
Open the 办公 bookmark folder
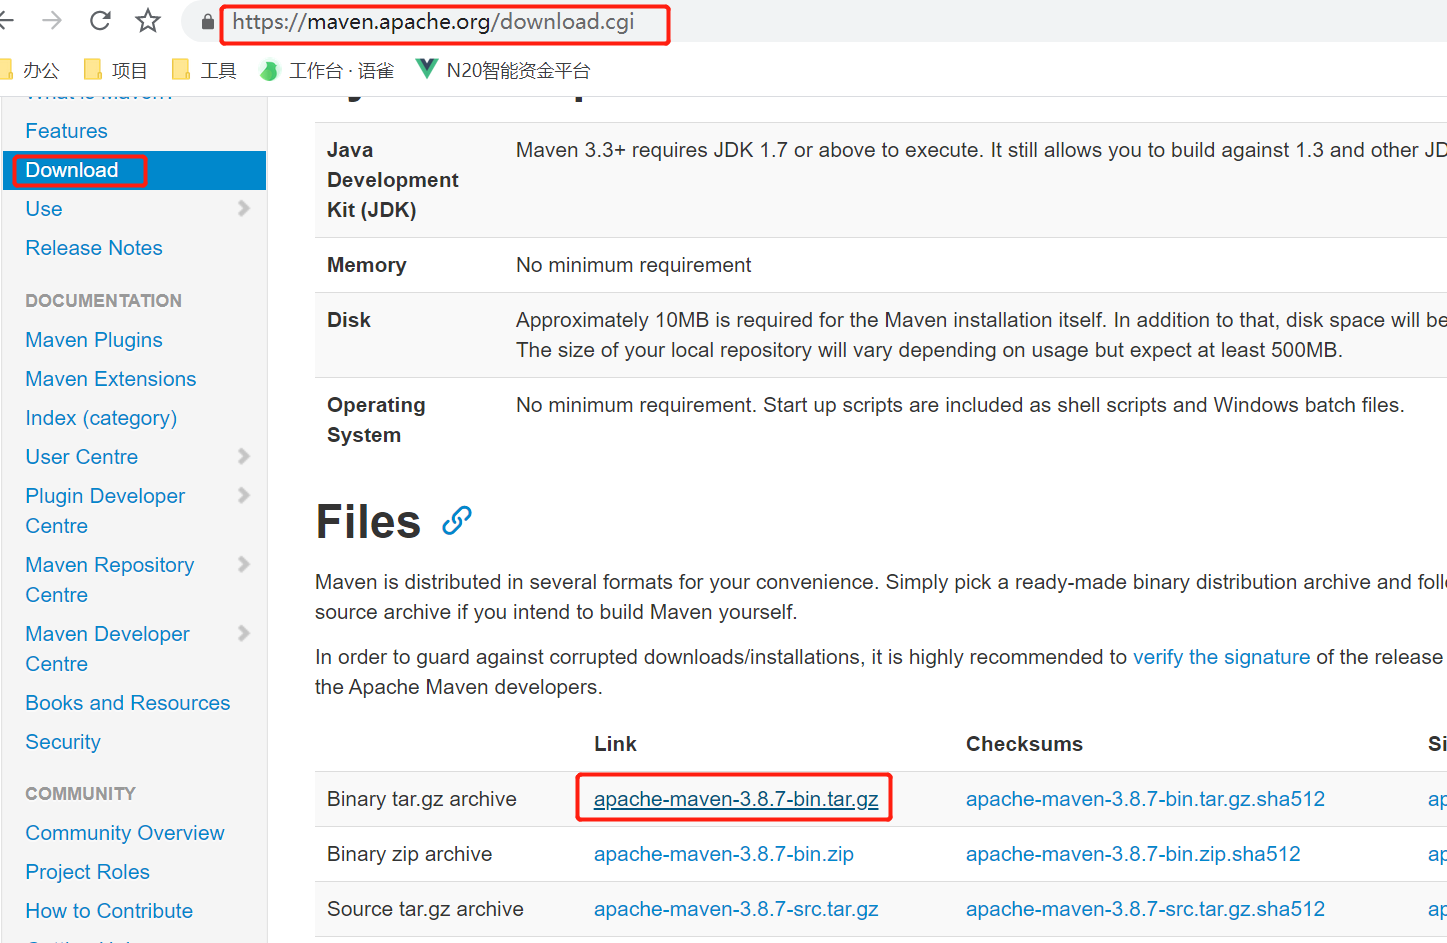pyautogui.click(x=30, y=70)
